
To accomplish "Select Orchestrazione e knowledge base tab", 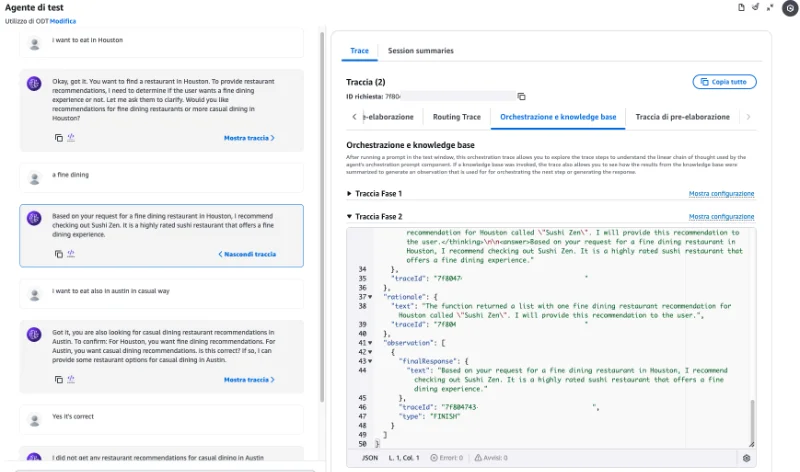I will 558,117.
